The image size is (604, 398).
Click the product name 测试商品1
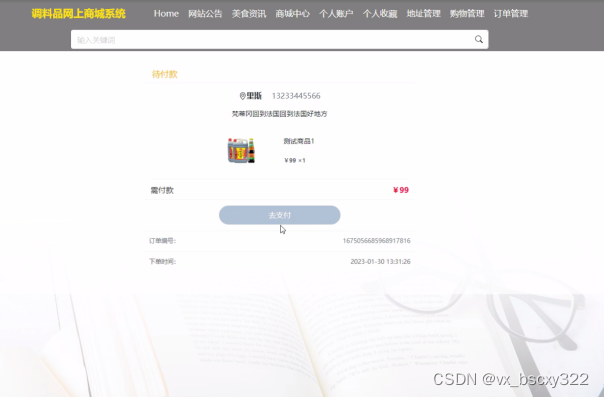pyautogui.click(x=299, y=141)
